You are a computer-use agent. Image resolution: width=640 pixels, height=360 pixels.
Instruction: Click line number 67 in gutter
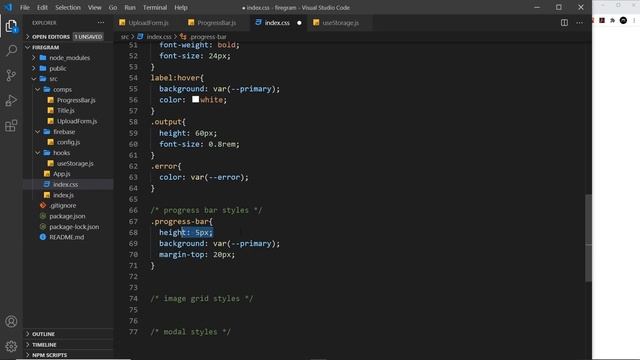tap(133, 221)
